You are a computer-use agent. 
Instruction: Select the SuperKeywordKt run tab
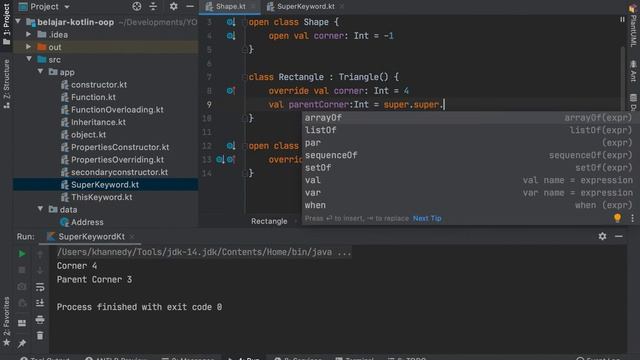coord(91,237)
